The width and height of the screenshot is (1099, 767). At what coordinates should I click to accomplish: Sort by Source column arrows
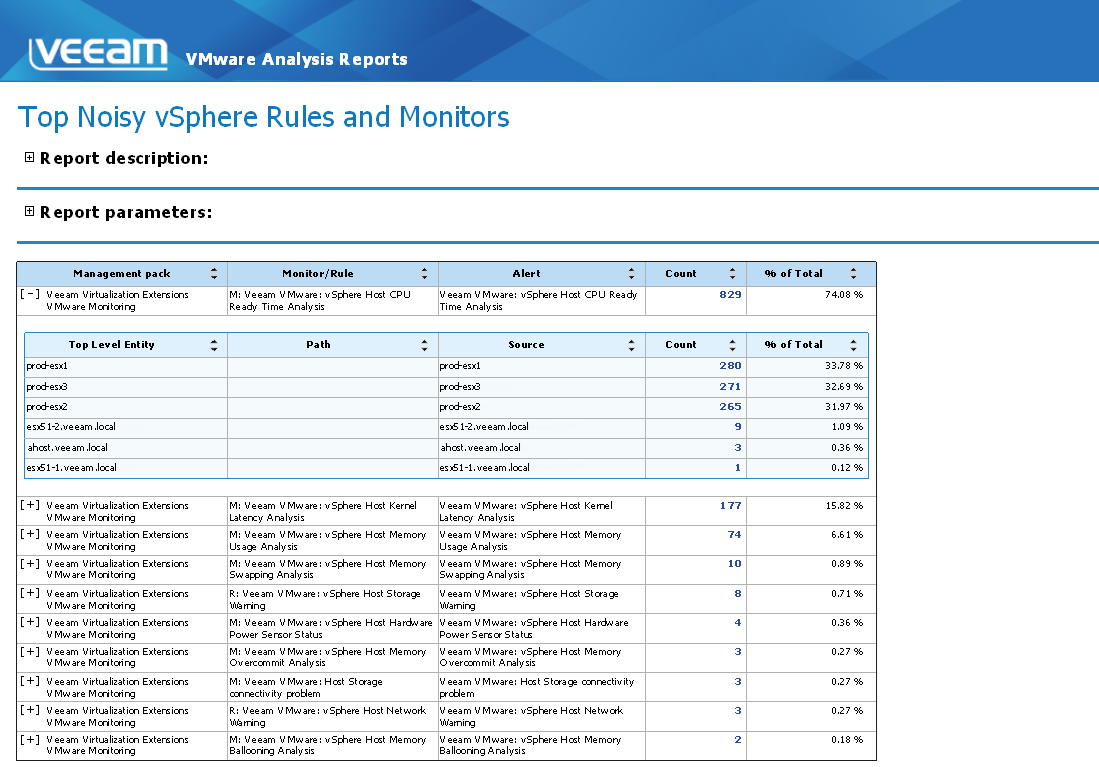click(x=632, y=345)
